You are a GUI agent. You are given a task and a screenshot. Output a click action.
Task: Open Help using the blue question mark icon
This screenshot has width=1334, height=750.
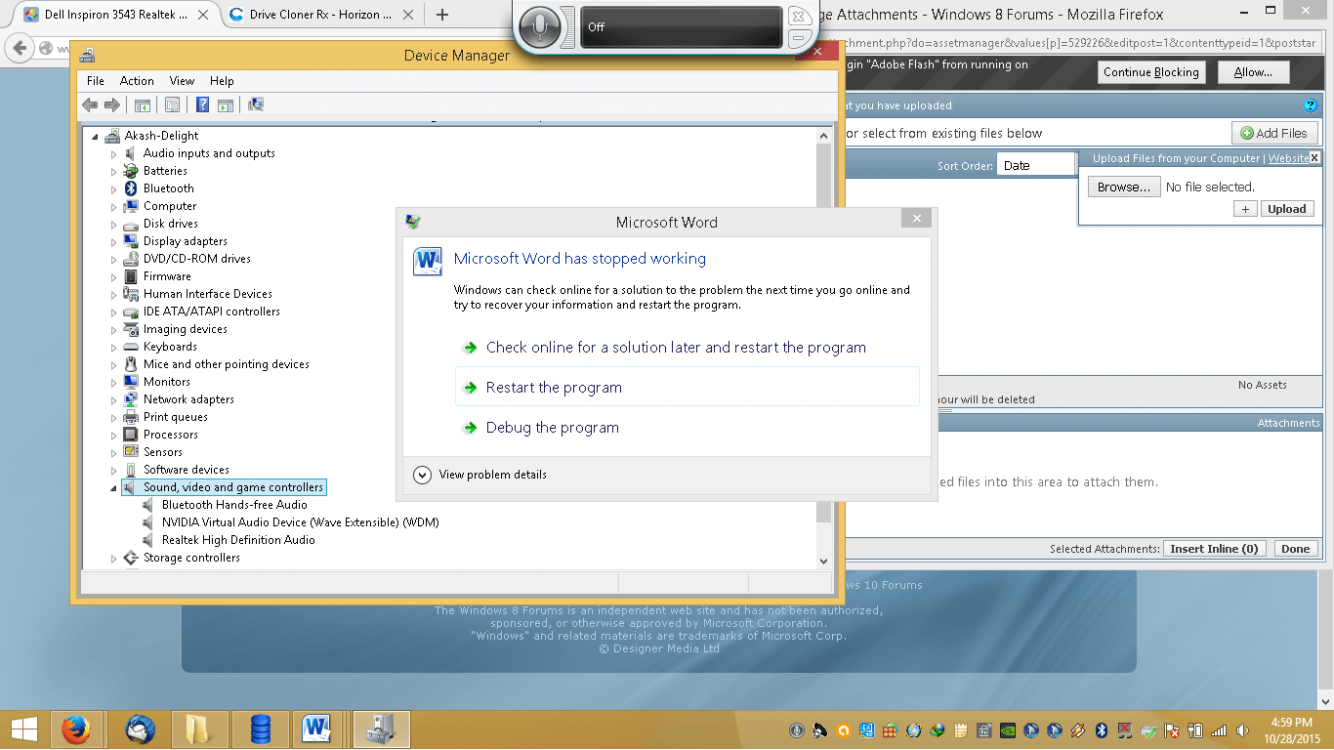pyautogui.click(x=202, y=104)
